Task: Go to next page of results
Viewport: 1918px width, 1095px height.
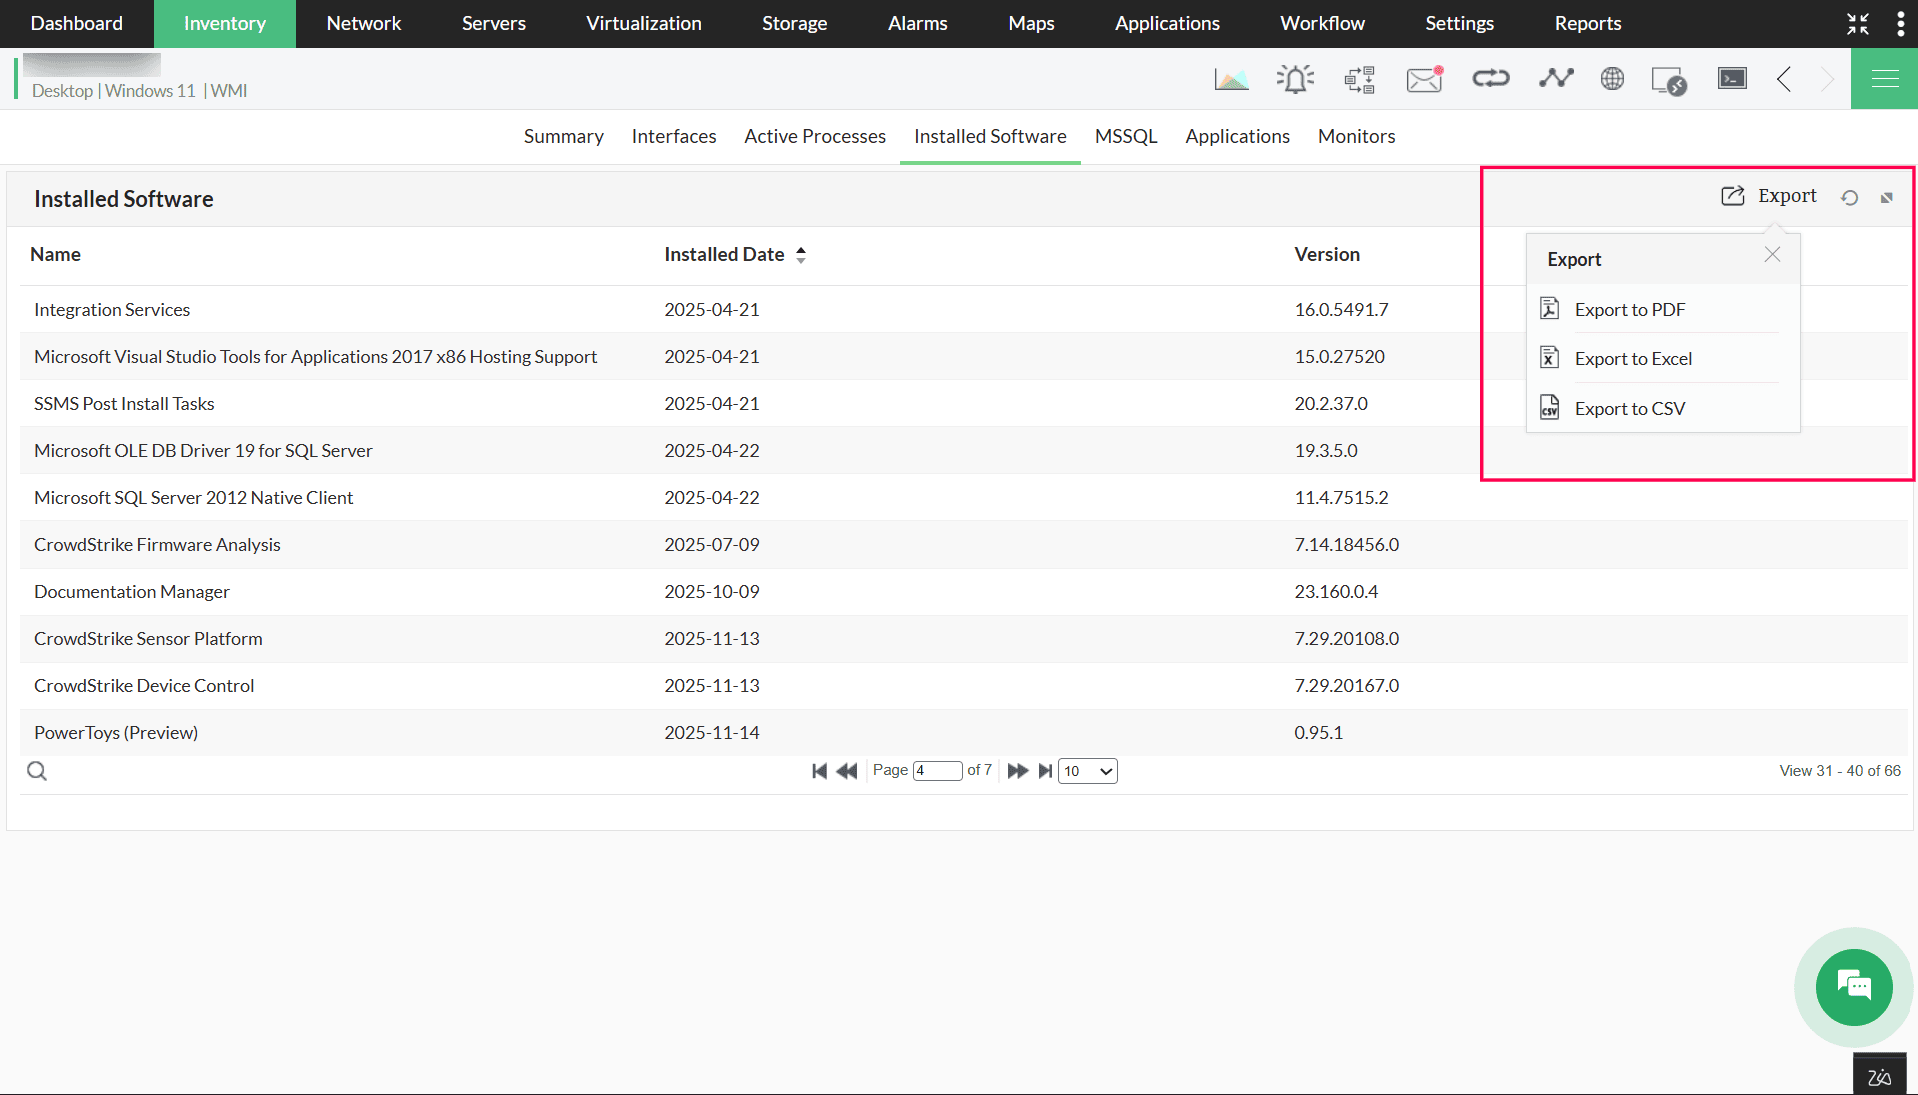Action: 1018,771
